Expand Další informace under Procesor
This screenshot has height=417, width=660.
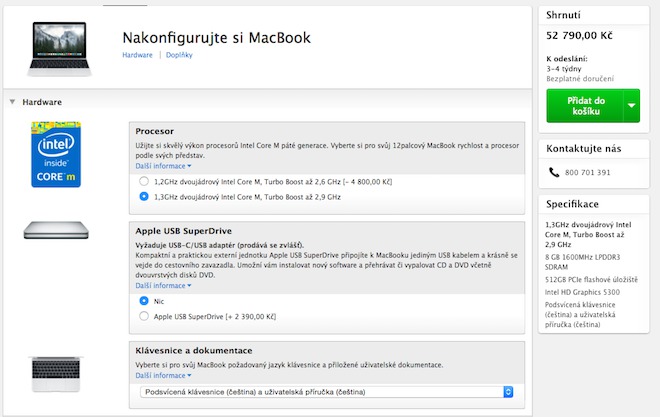point(162,166)
